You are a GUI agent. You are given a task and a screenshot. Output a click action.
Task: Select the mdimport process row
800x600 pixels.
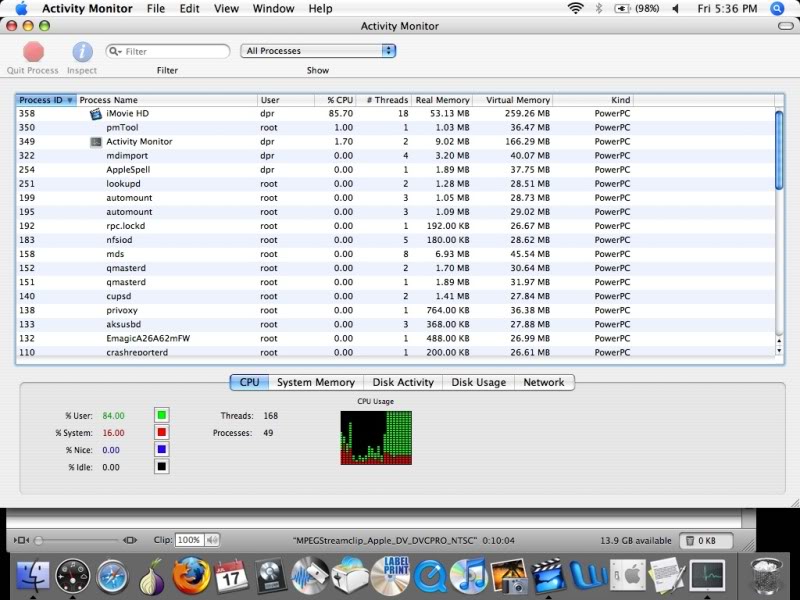coord(395,156)
